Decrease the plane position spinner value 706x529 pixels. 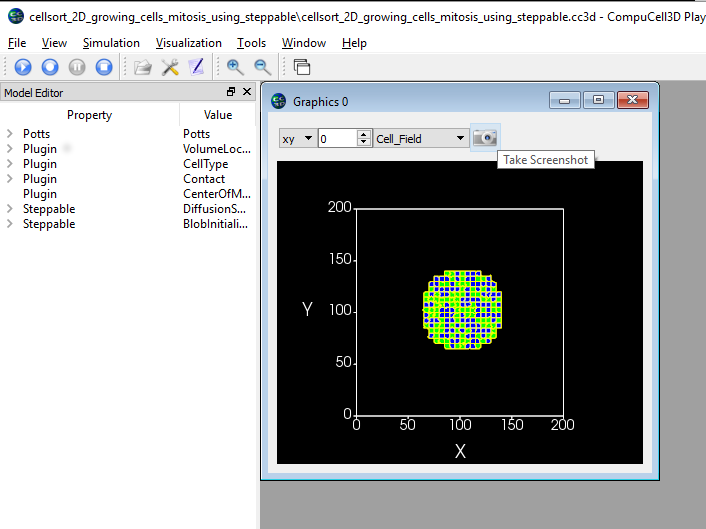tap(364, 143)
